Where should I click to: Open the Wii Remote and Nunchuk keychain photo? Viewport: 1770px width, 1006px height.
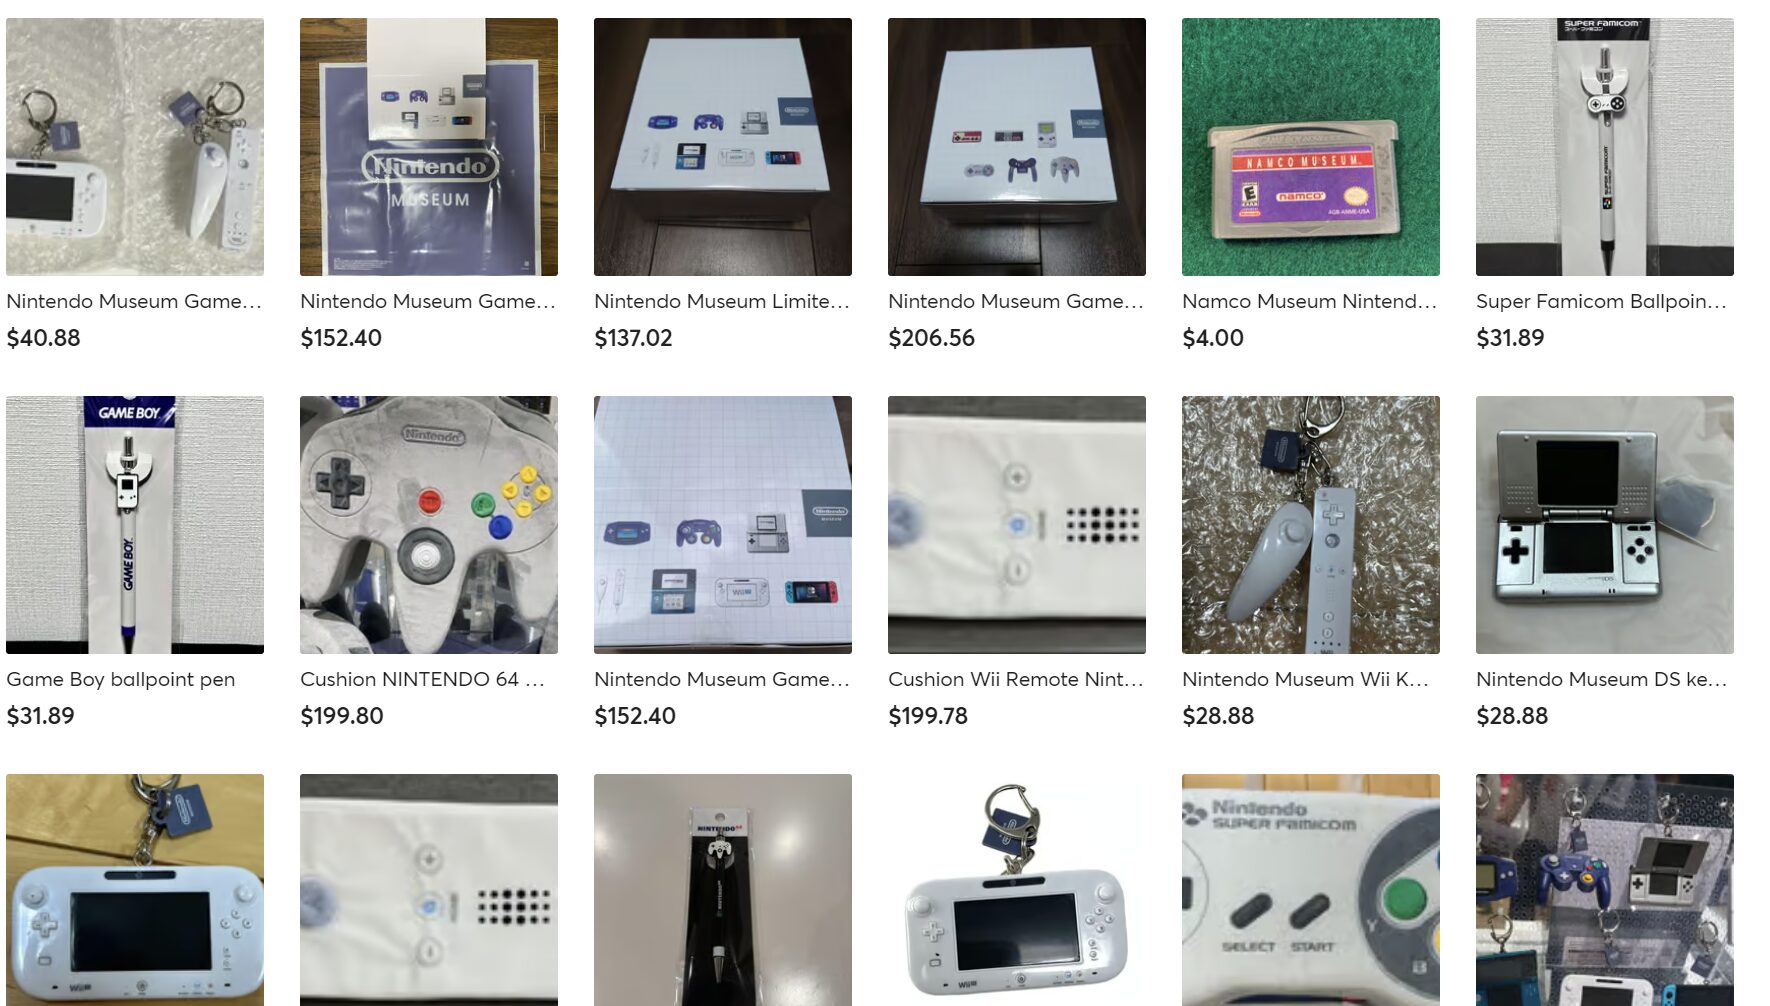1310,524
